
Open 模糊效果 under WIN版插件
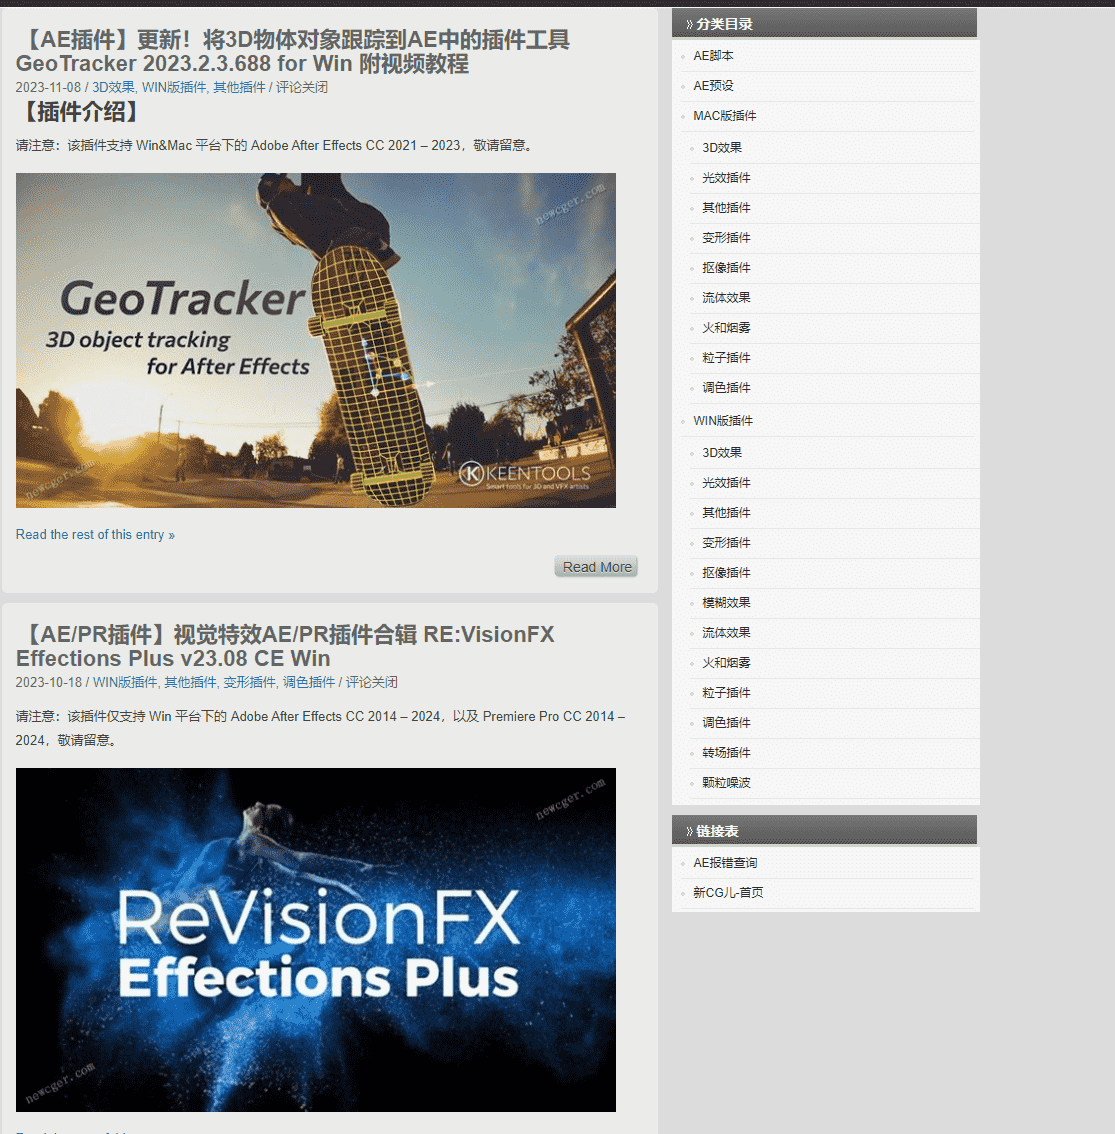(726, 603)
